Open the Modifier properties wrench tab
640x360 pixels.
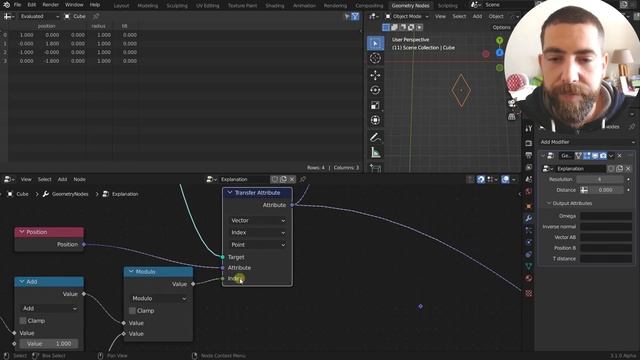529,218
